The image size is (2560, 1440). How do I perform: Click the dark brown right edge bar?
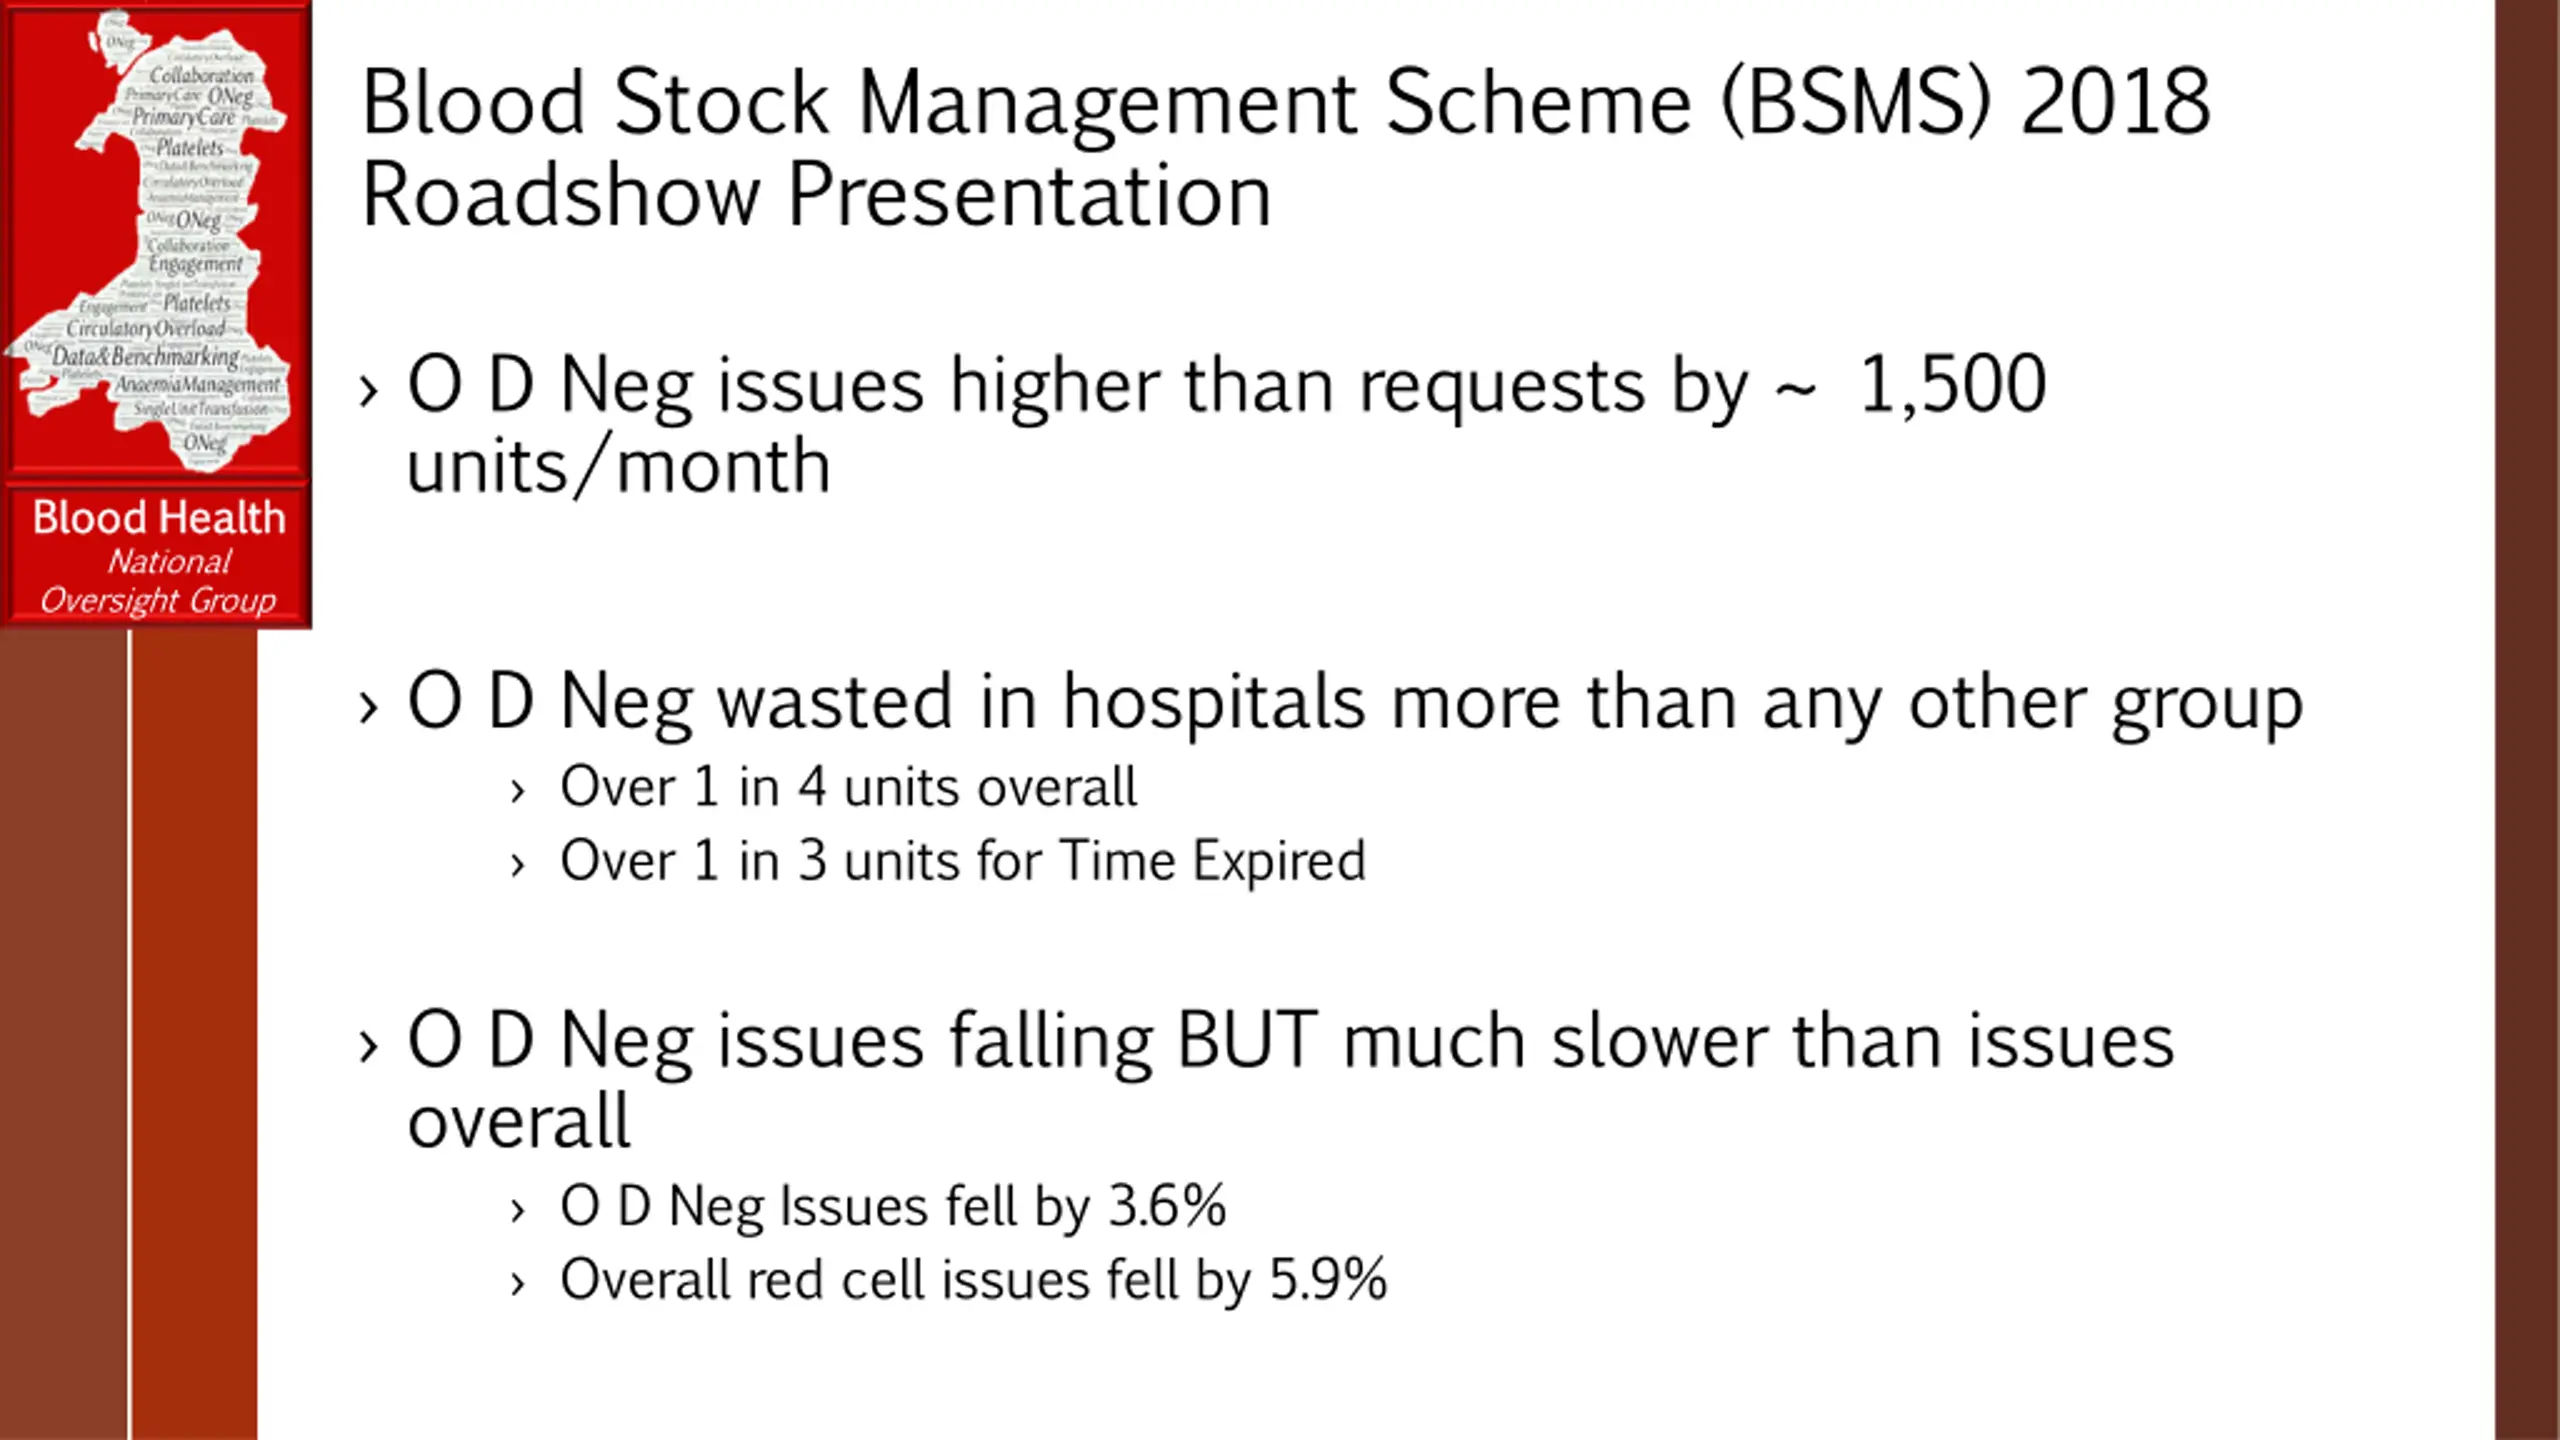coord(2527,720)
